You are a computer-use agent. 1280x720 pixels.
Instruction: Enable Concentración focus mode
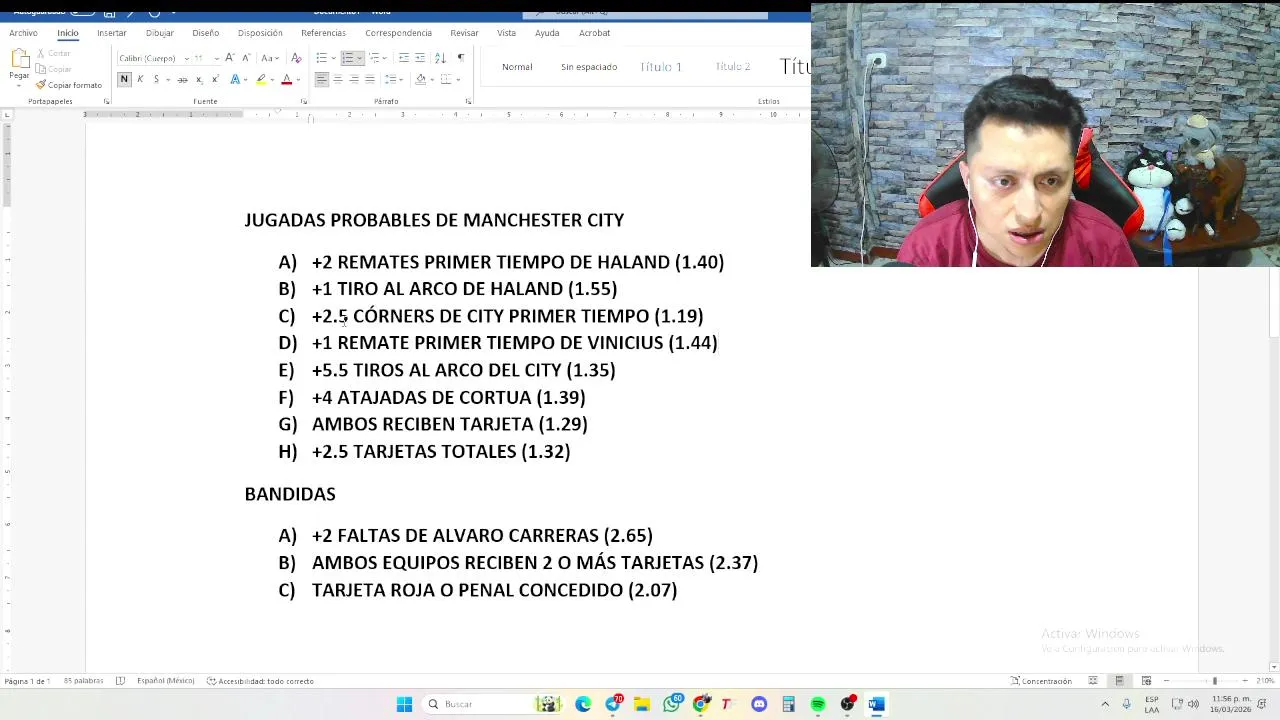pos(1041,681)
